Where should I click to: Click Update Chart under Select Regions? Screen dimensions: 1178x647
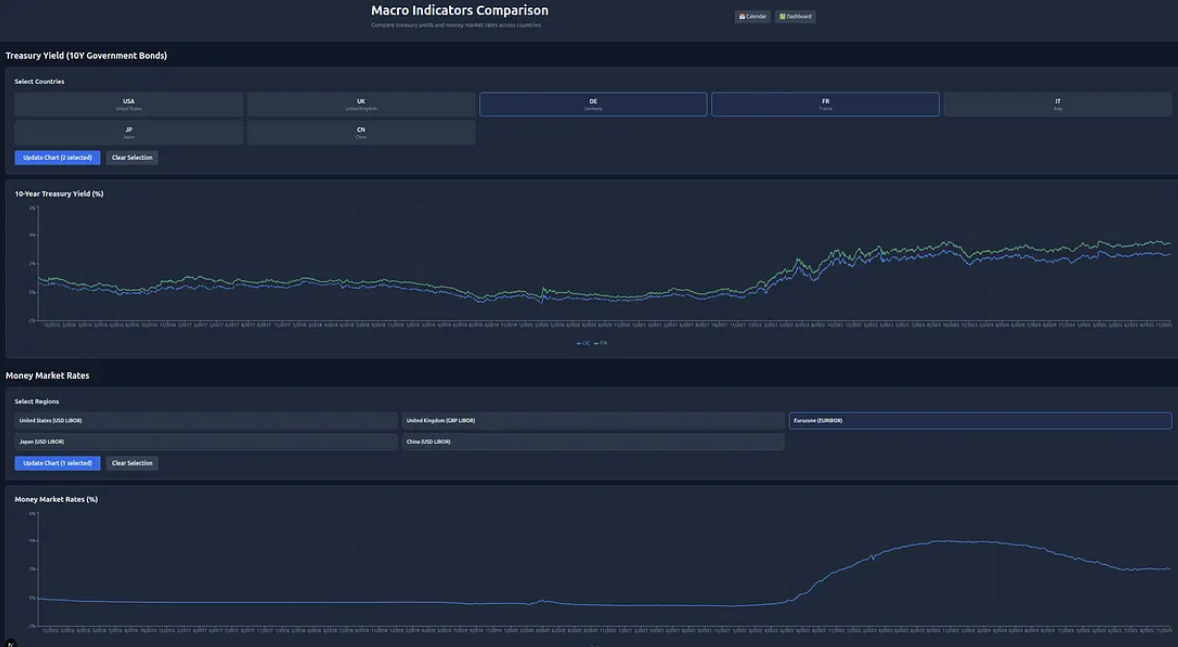point(56,463)
